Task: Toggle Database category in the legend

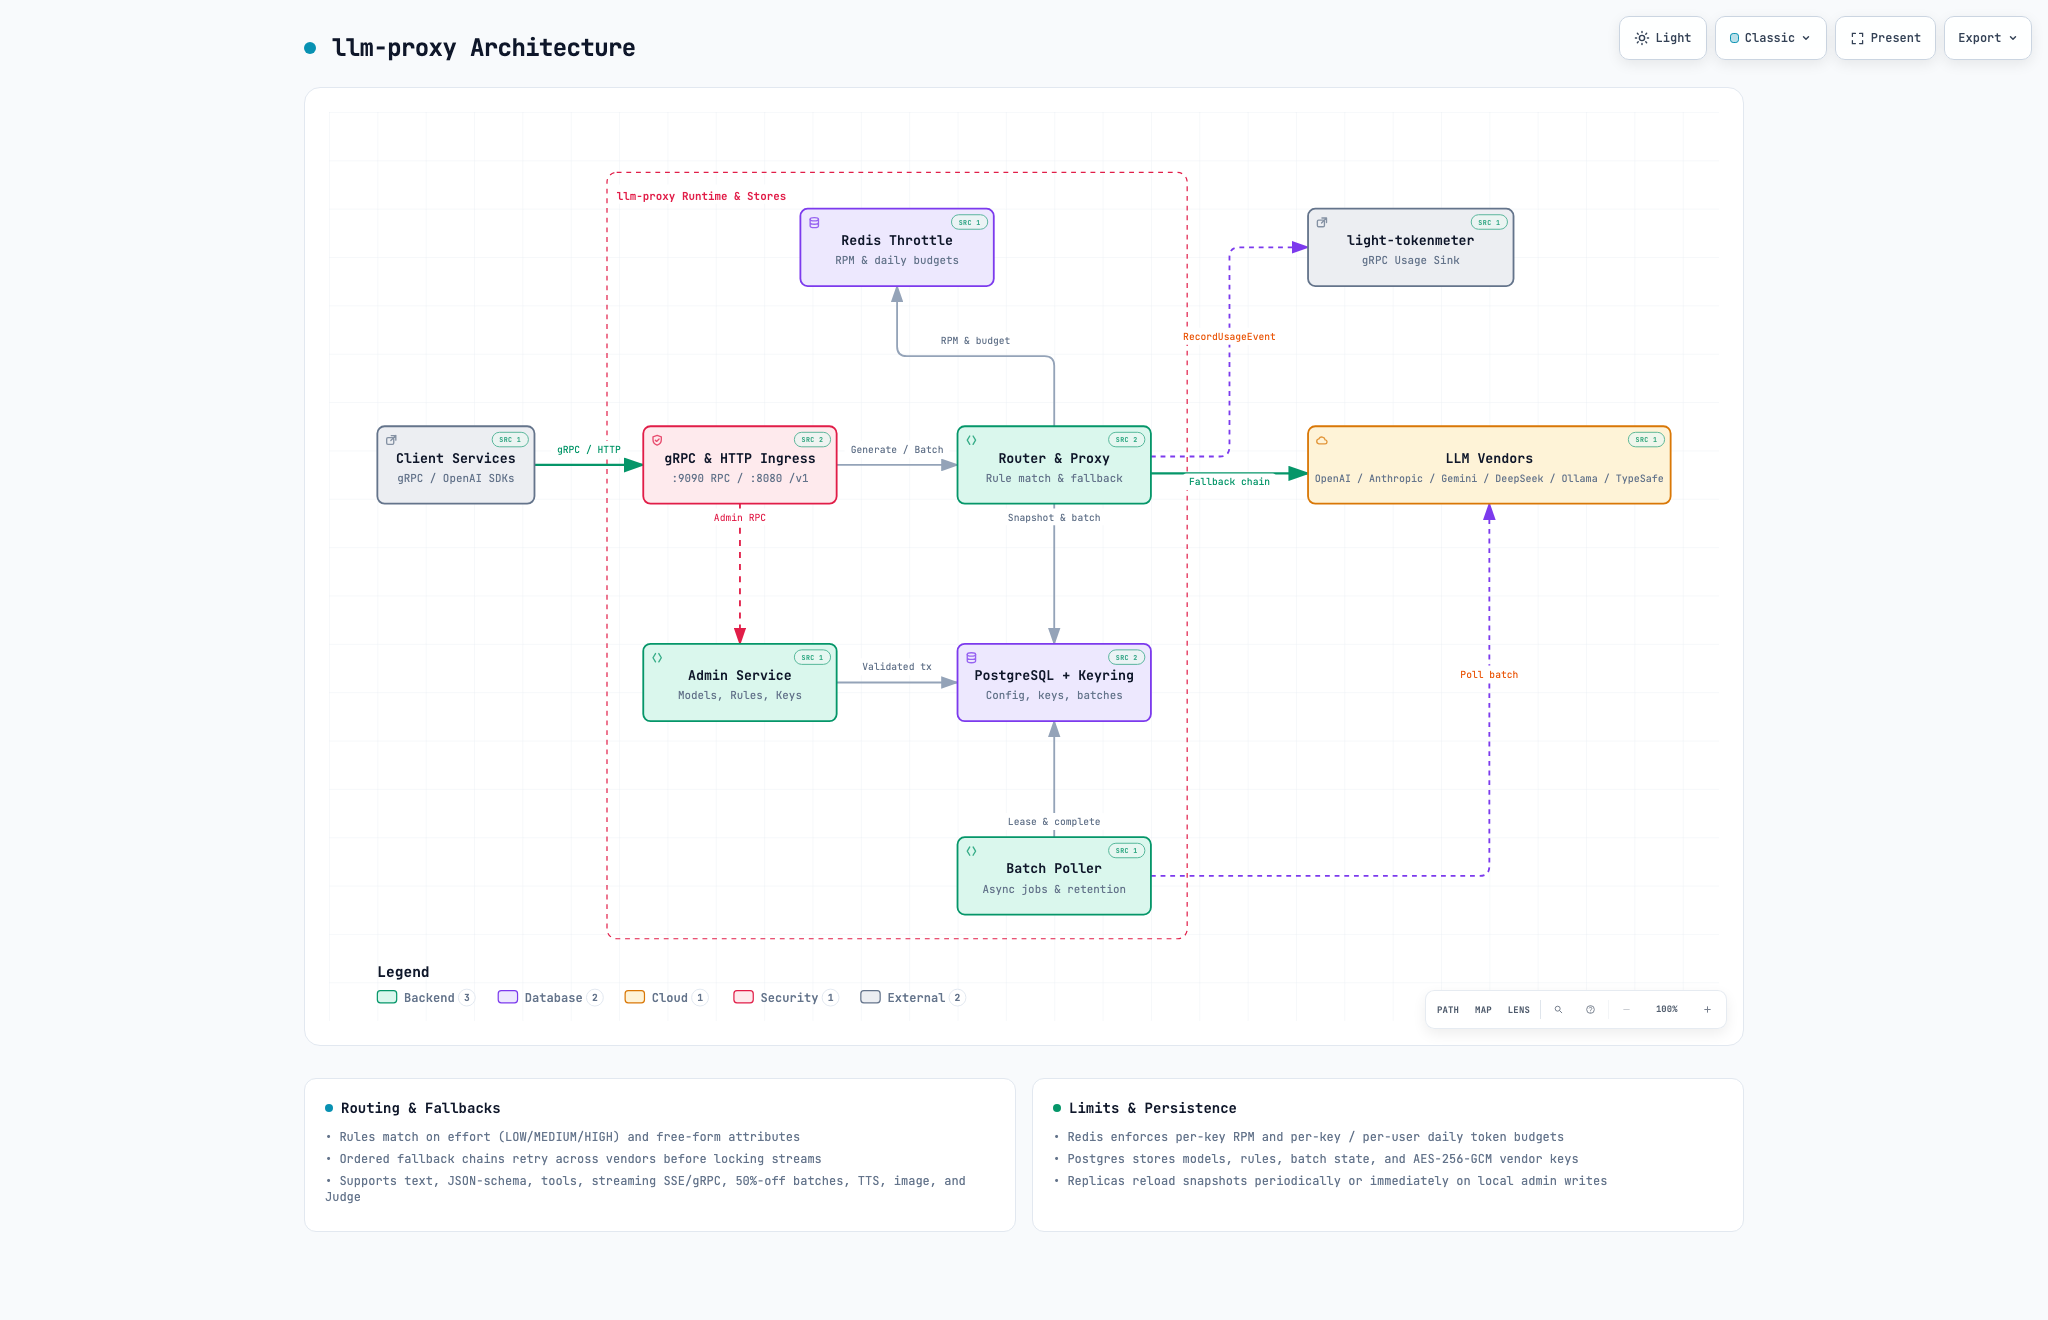Action: 550,998
